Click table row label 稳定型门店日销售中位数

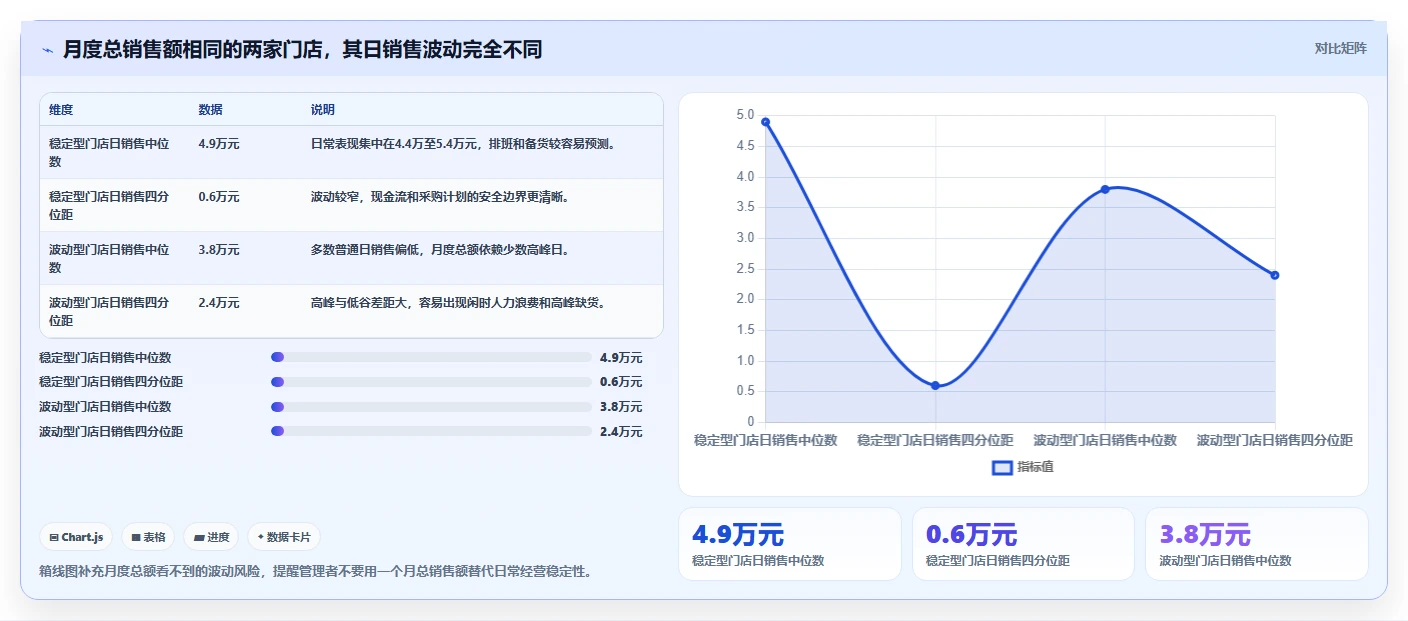(109, 152)
